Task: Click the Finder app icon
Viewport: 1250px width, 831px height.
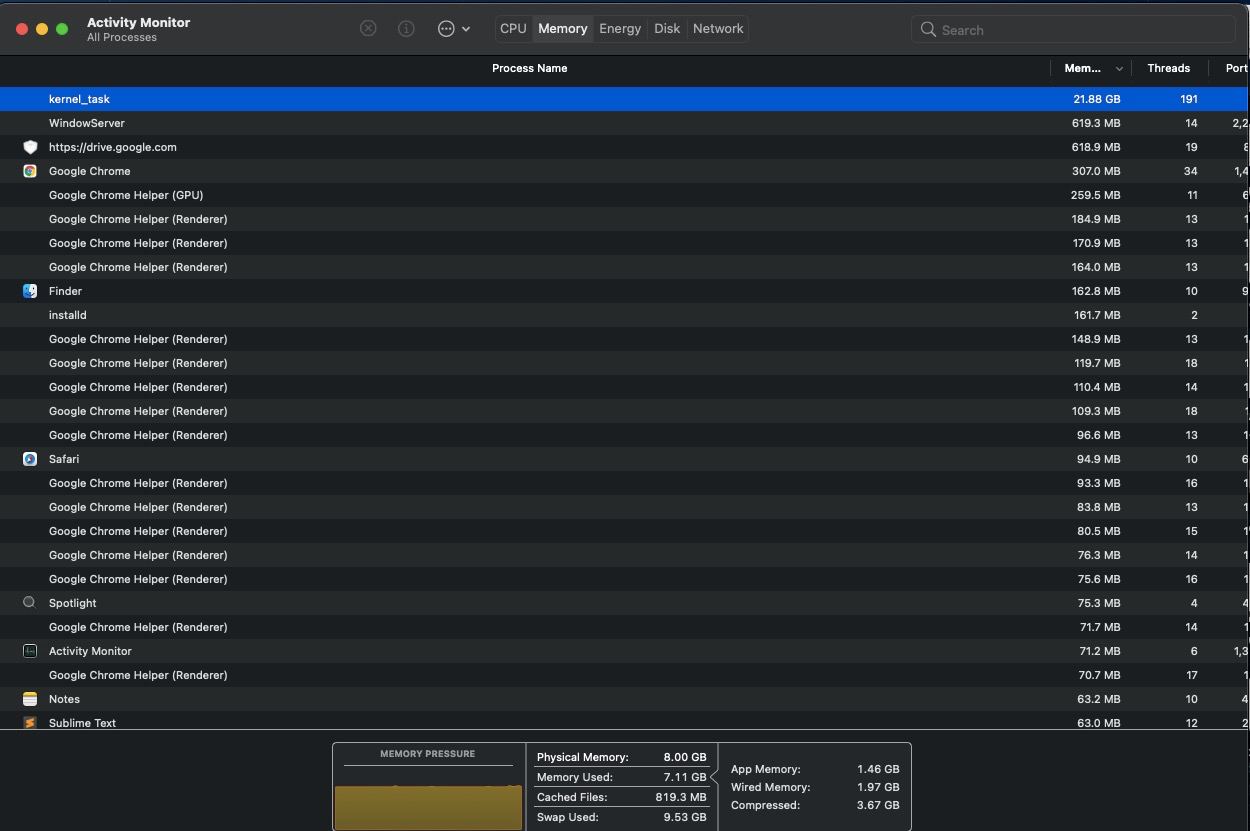Action: click(x=30, y=291)
